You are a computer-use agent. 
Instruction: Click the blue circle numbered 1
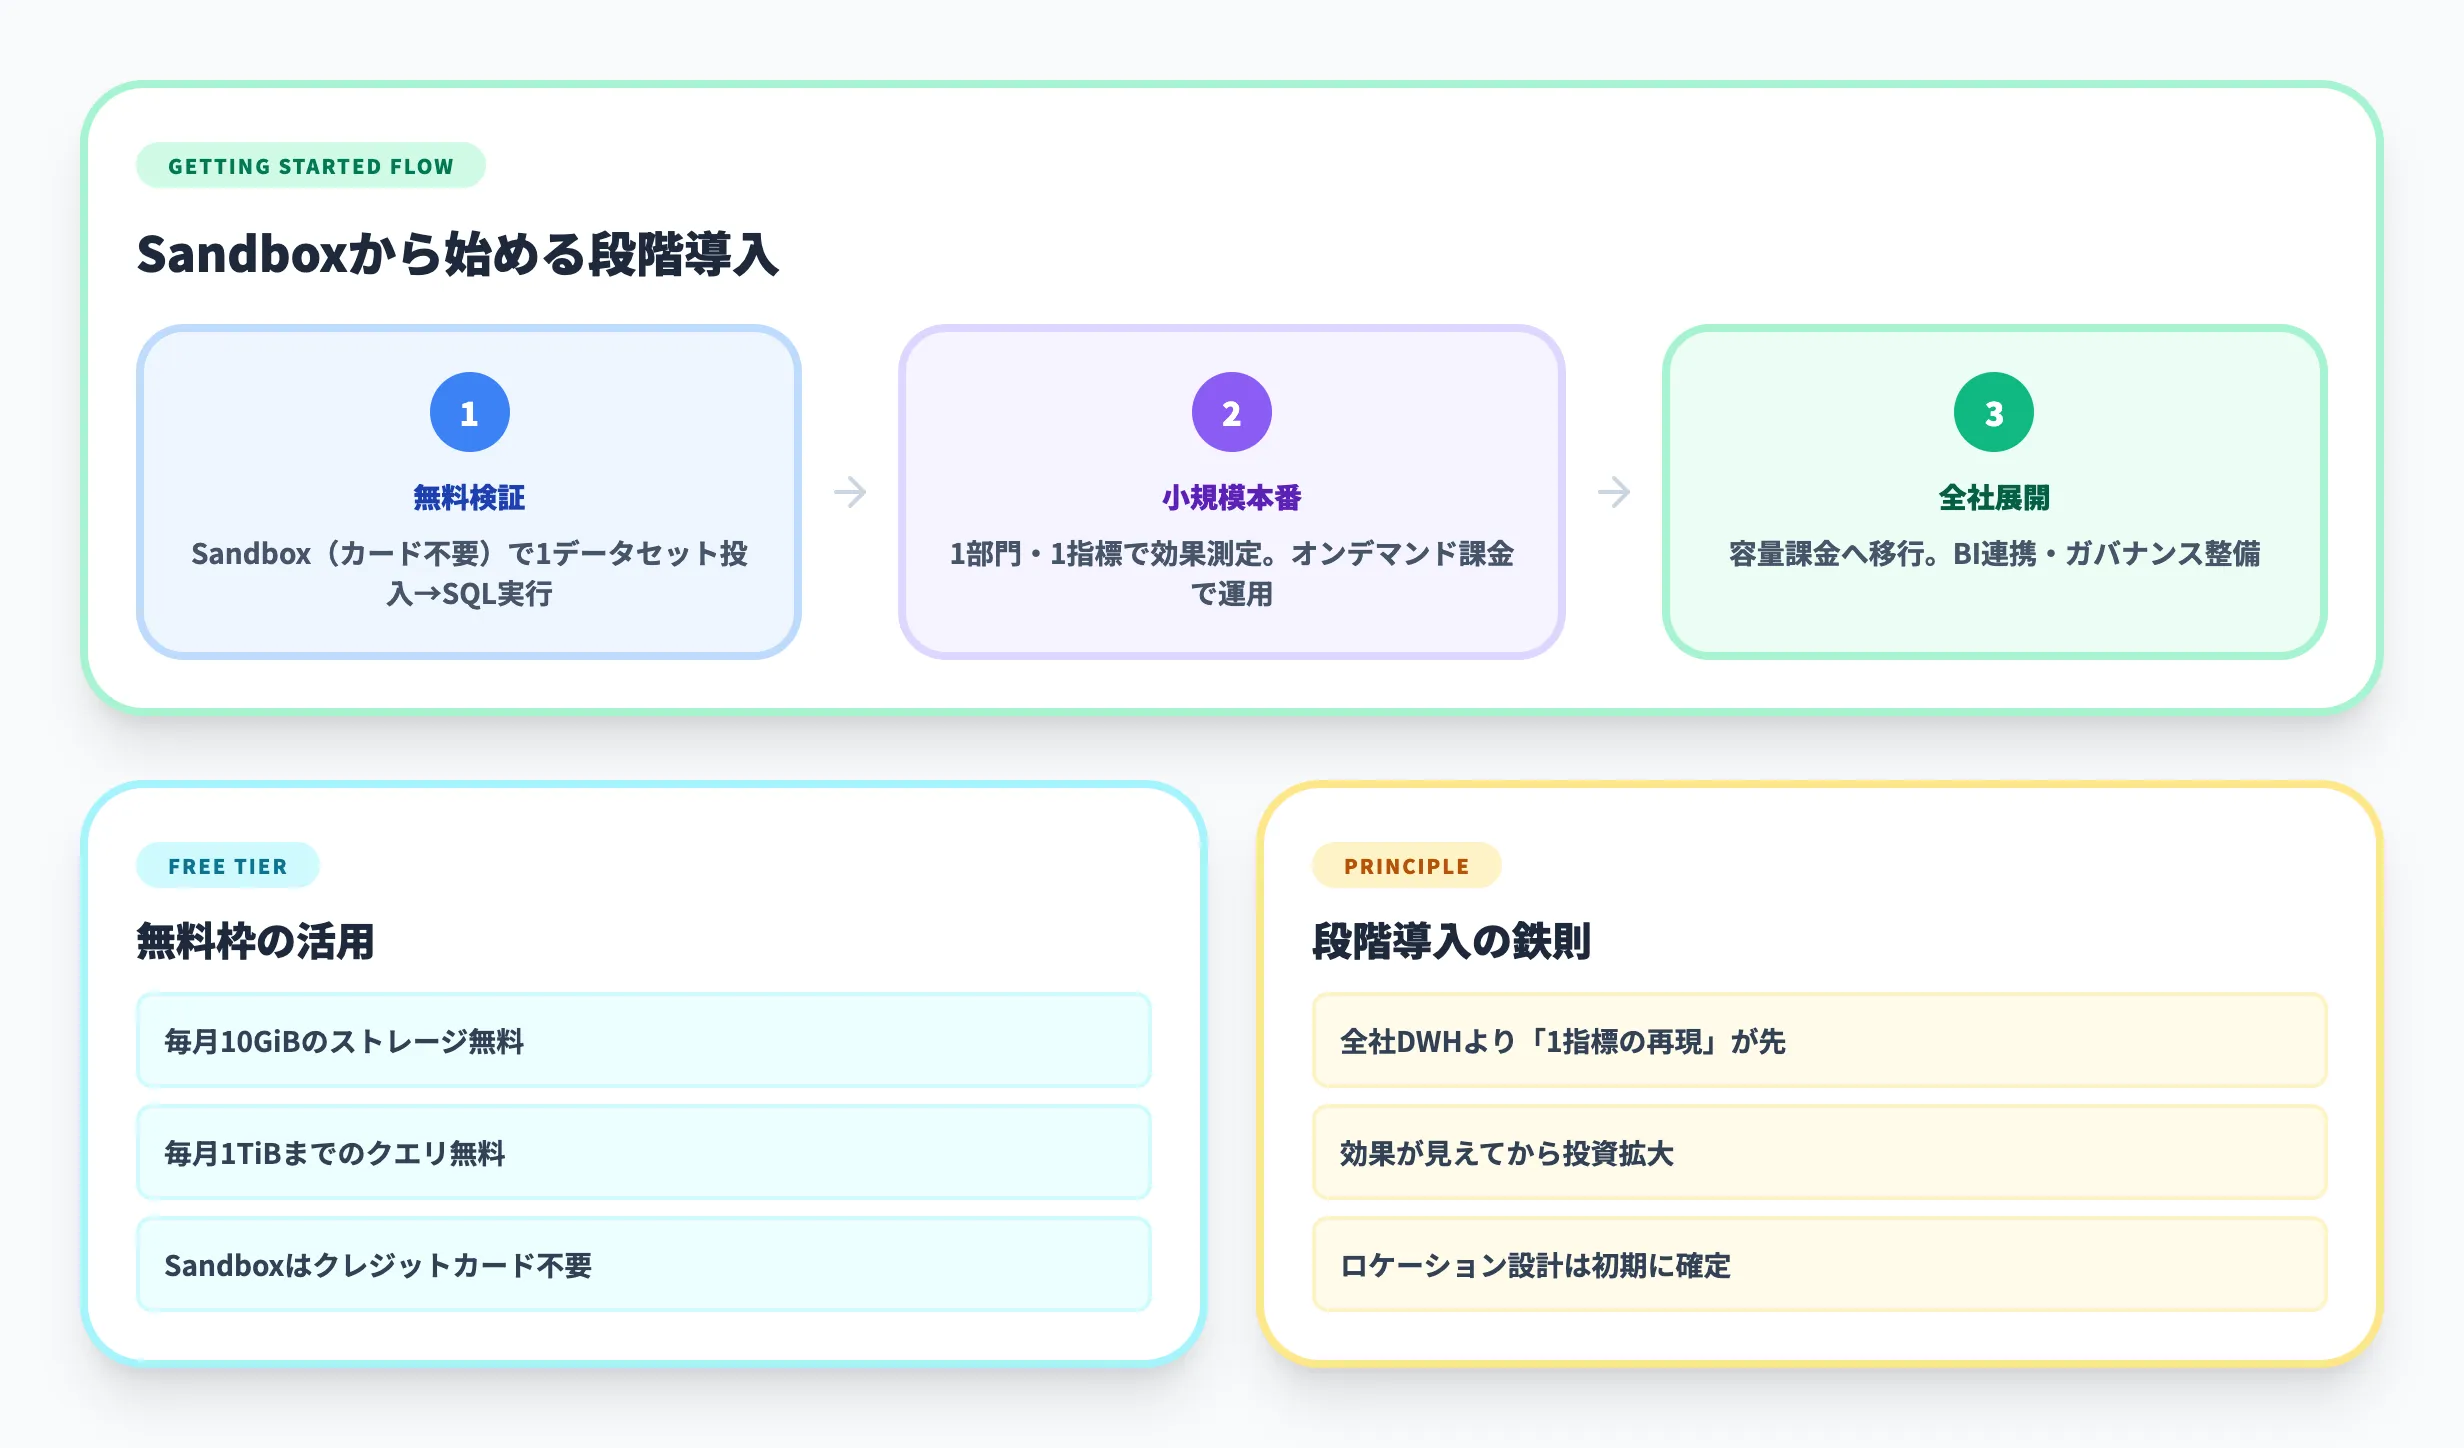(468, 410)
